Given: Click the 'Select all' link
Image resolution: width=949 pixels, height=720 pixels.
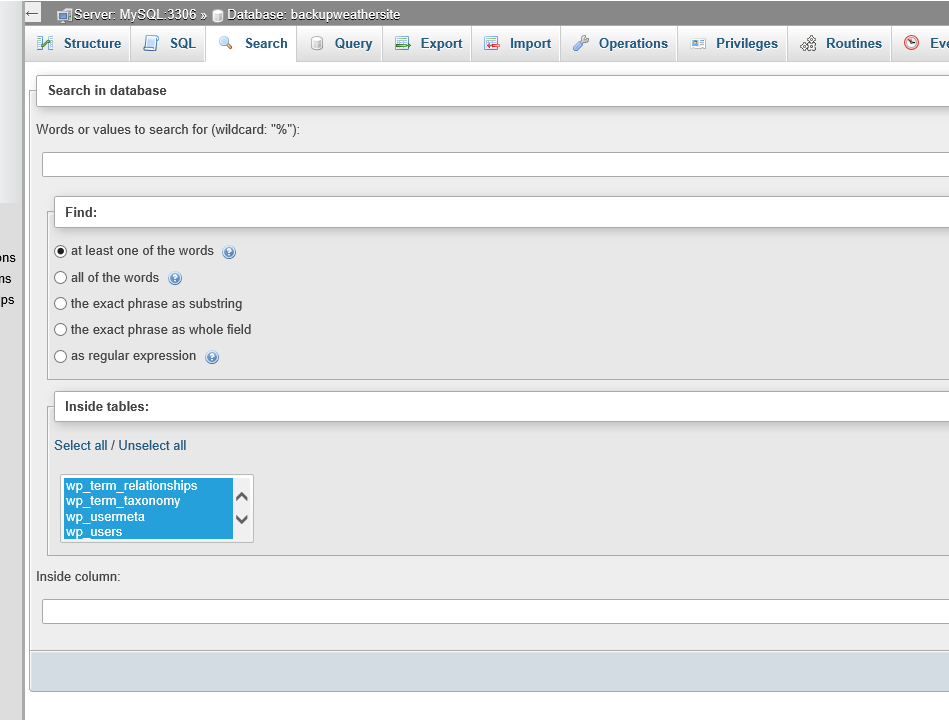Looking at the screenshot, I should click(x=81, y=445).
